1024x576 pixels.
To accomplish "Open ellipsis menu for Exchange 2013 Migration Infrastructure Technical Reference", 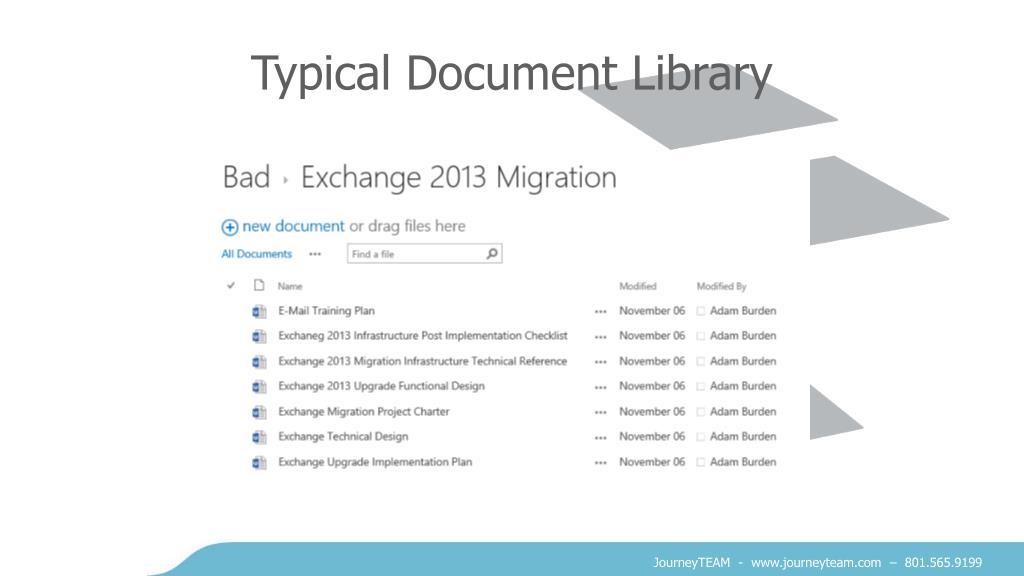I will [x=601, y=362].
